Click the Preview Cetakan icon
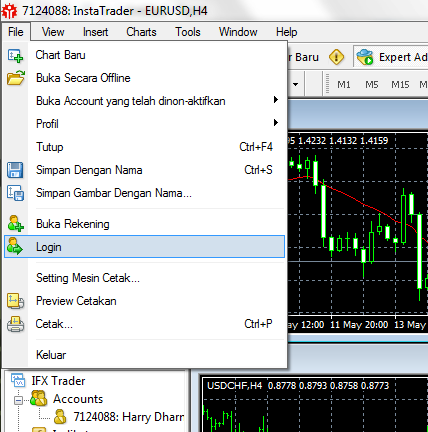 pos(15,301)
